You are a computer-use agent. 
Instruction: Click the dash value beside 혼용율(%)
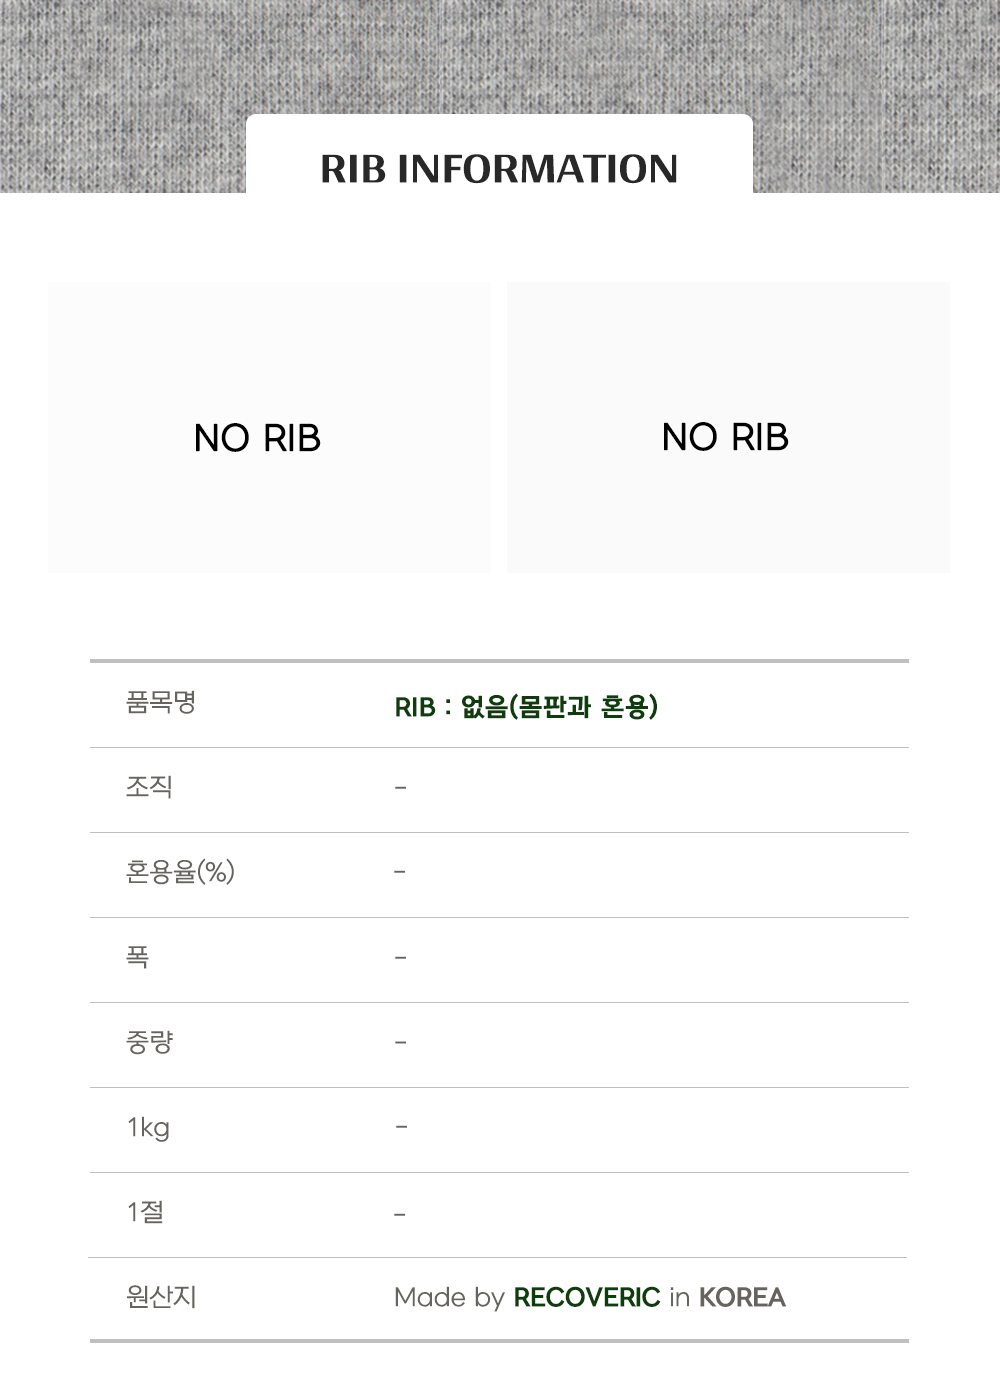pyautogui.click(x=400, y=873)
